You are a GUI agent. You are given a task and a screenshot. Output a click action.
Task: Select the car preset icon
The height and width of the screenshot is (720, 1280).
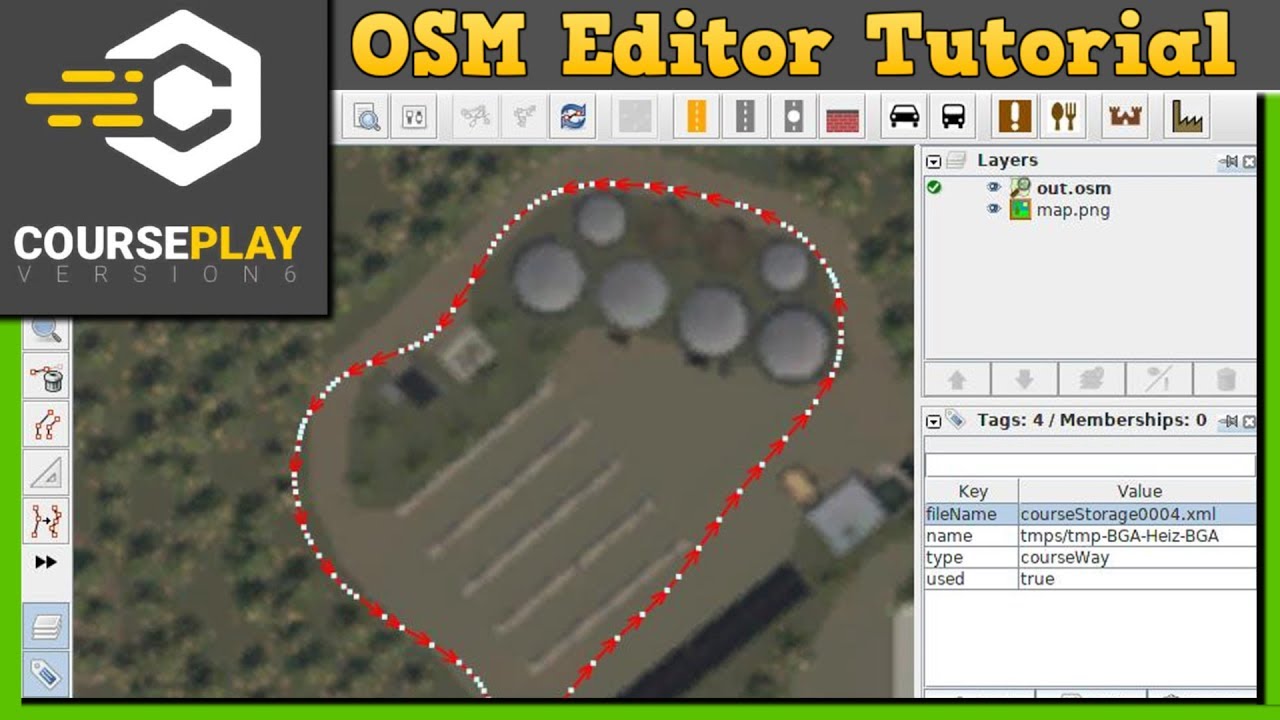(x=904, y=117)
